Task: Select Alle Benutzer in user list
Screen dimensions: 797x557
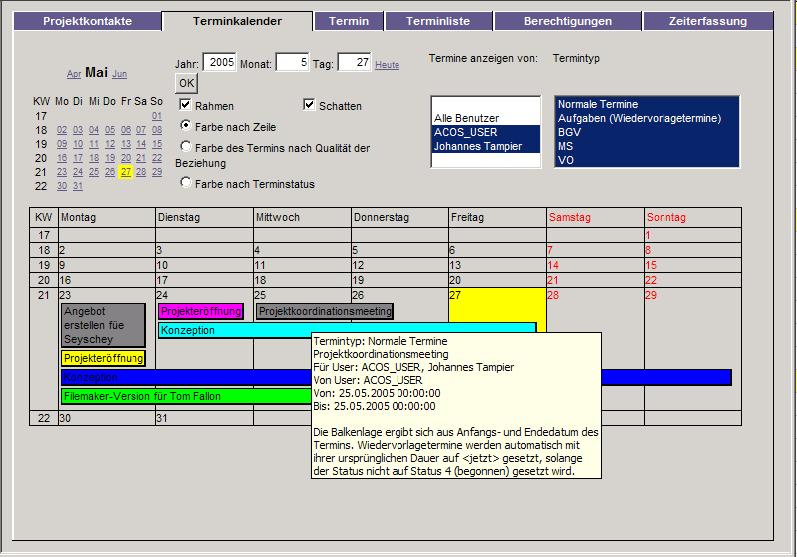Action: (x=485, y=118)
